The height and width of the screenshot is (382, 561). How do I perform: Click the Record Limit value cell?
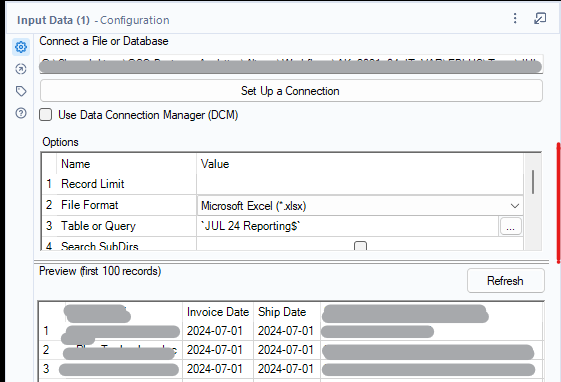point(360,184)
